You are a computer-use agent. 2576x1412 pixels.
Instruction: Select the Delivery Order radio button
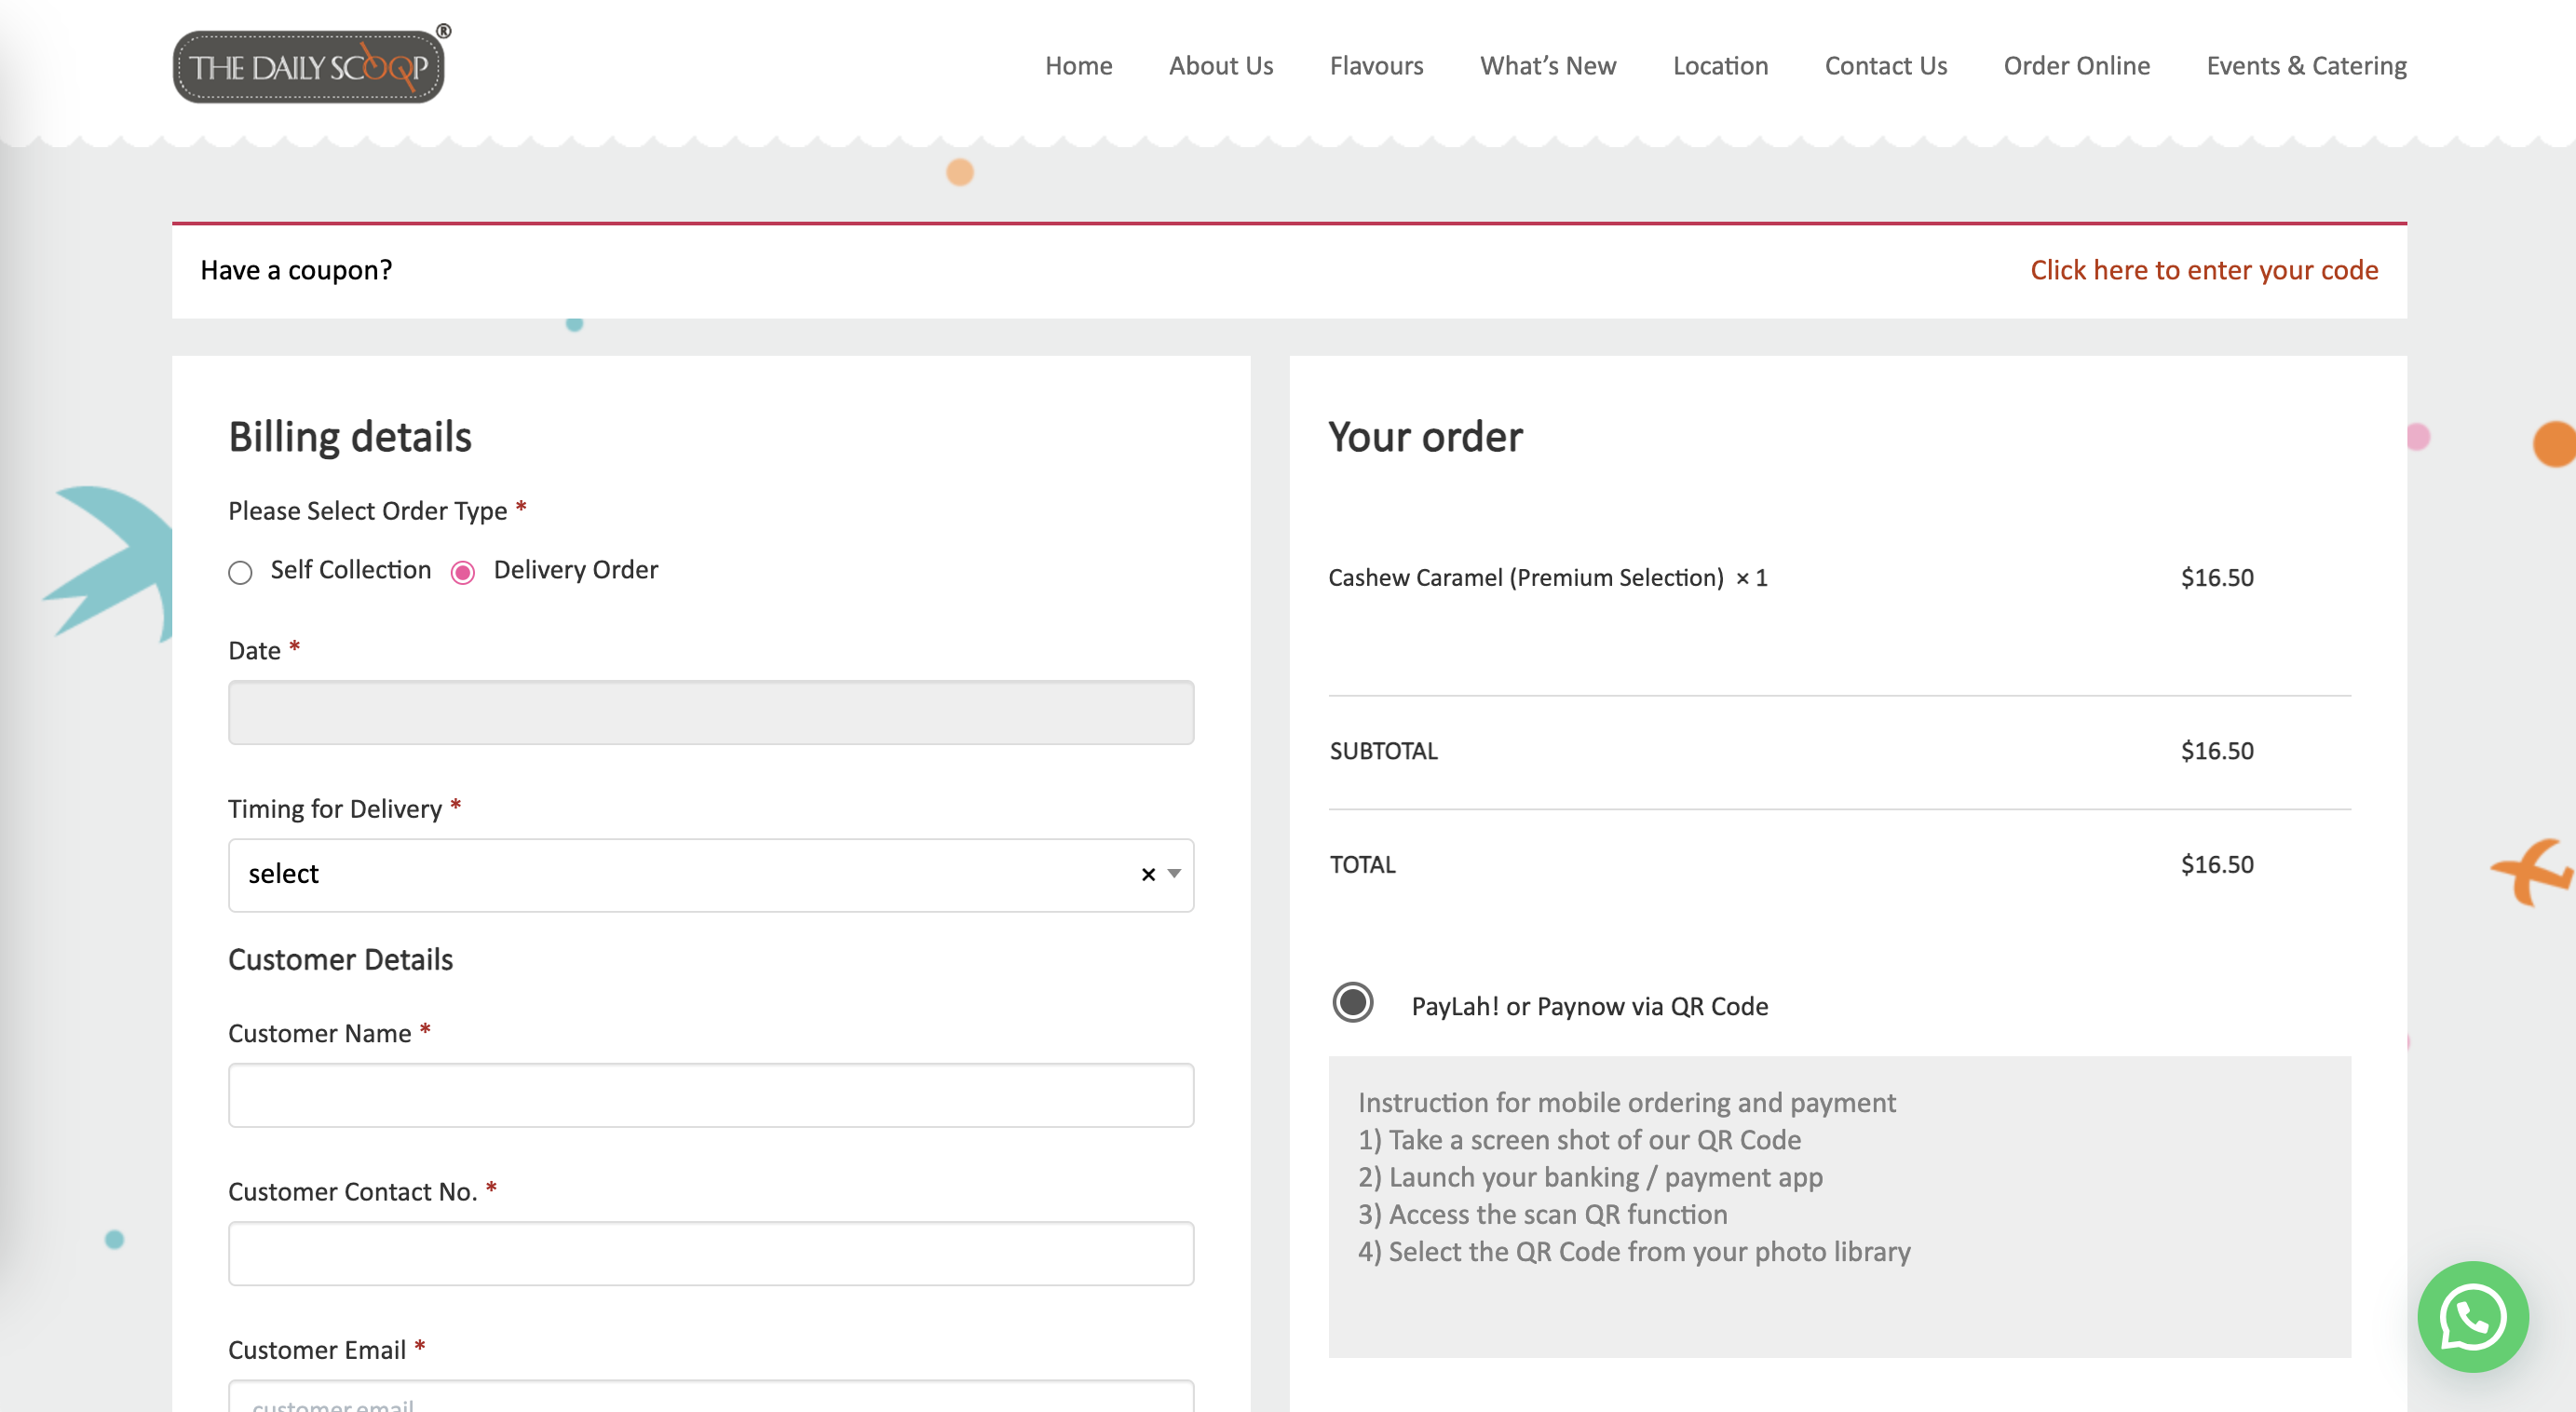(x=463, y=572)
